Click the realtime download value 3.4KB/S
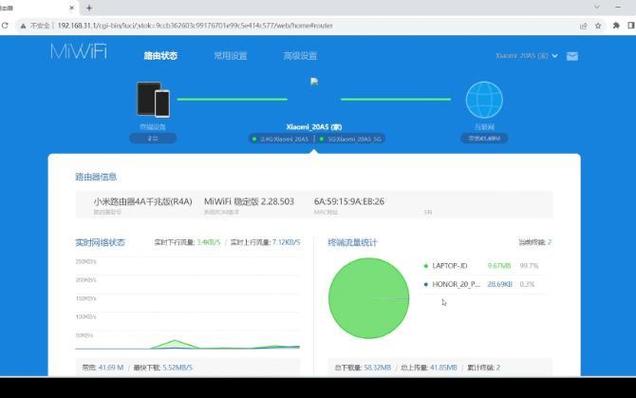The width and height of the screenshot is (636, 398). pyautogui.click(x=208, y=242)
